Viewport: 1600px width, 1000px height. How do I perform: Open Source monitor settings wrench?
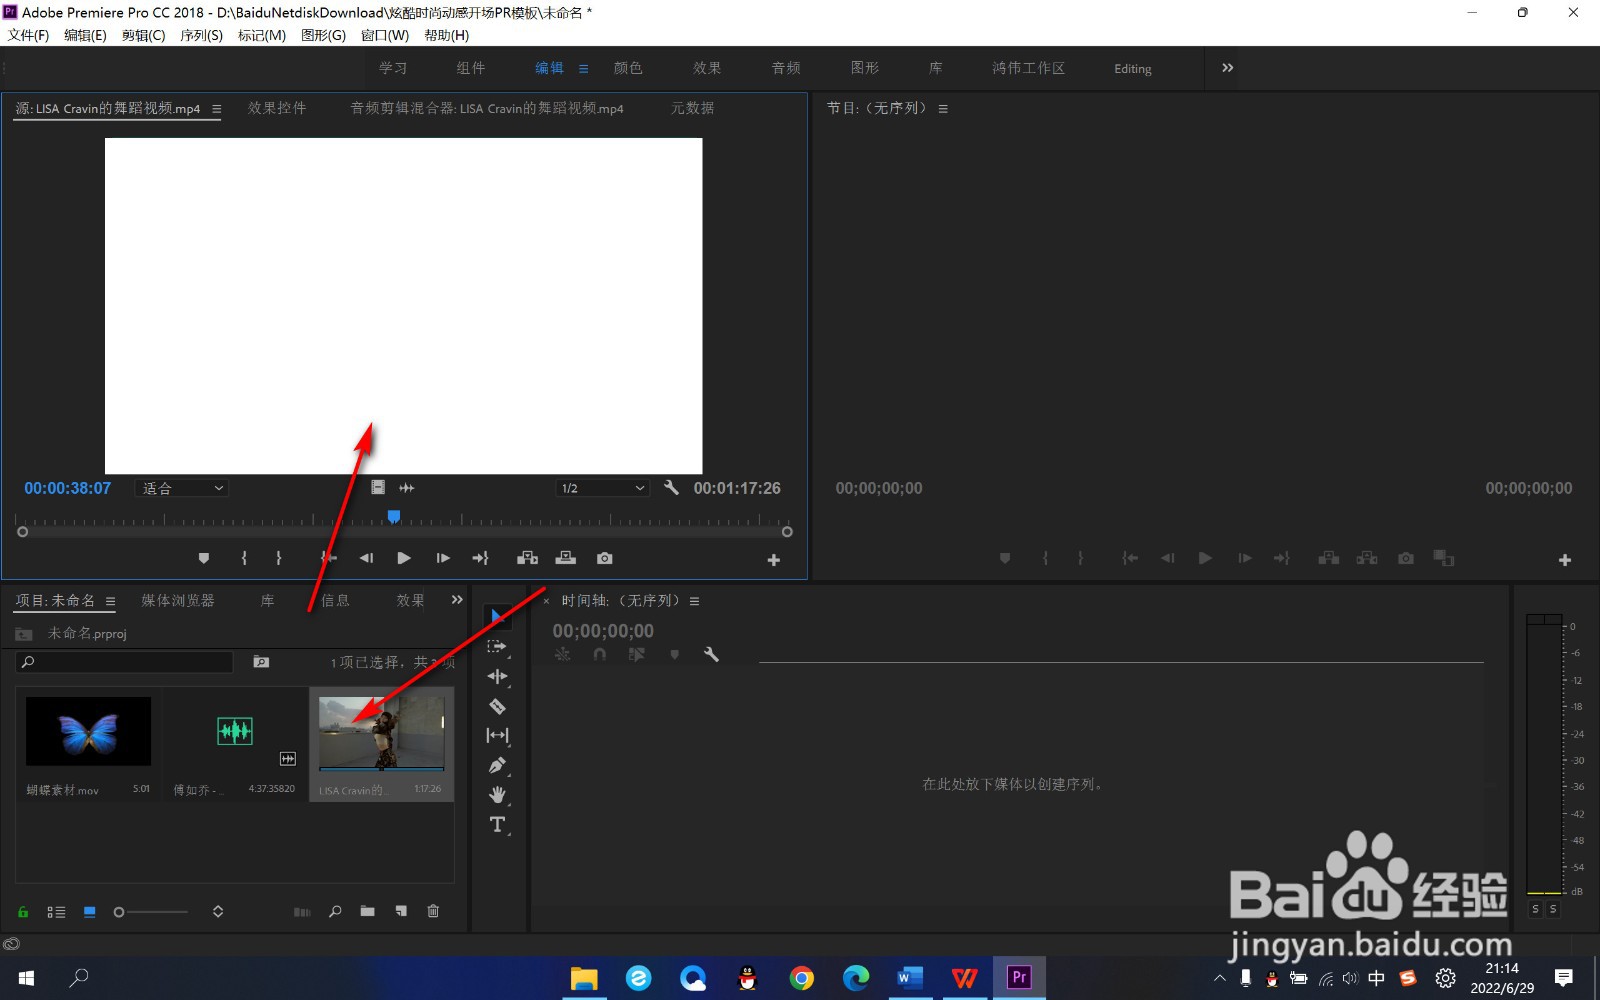pyautogui.click(x=671, y=488)
